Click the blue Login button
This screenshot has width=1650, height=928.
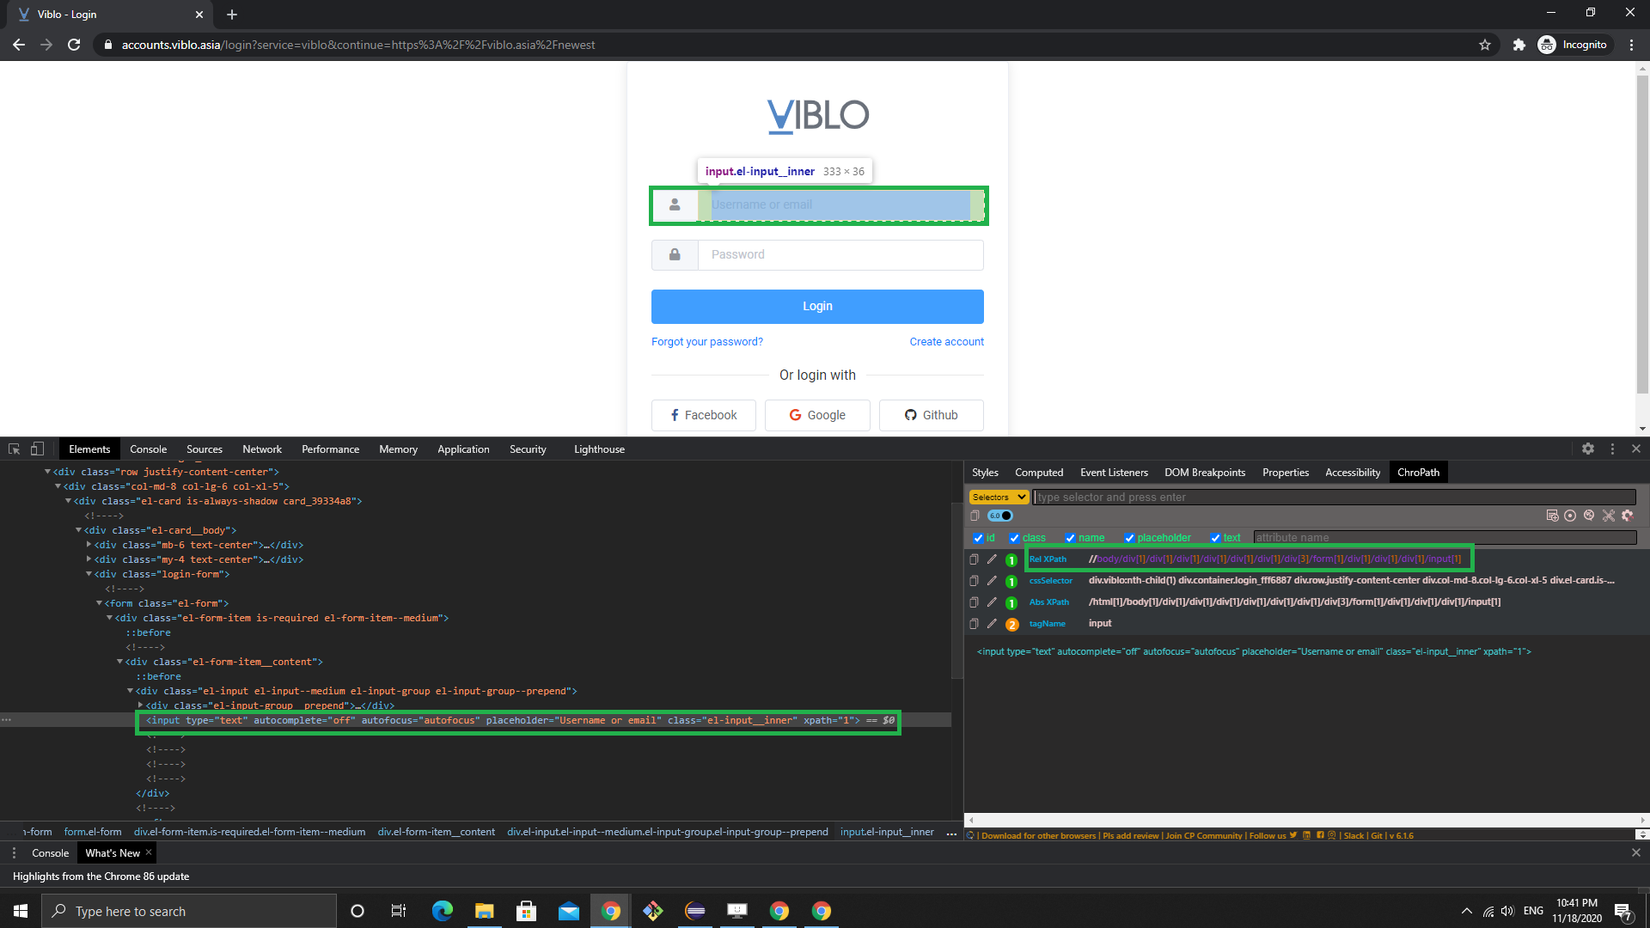coord(817,306)
